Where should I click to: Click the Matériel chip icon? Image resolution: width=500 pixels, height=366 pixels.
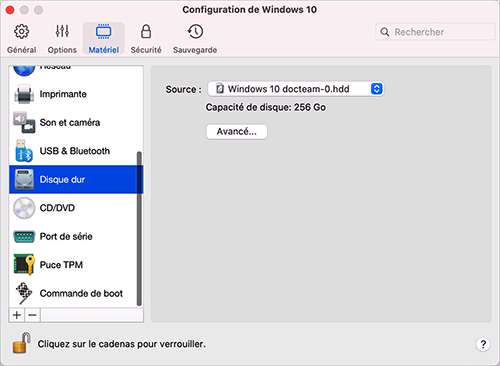[x=104, y=32]
